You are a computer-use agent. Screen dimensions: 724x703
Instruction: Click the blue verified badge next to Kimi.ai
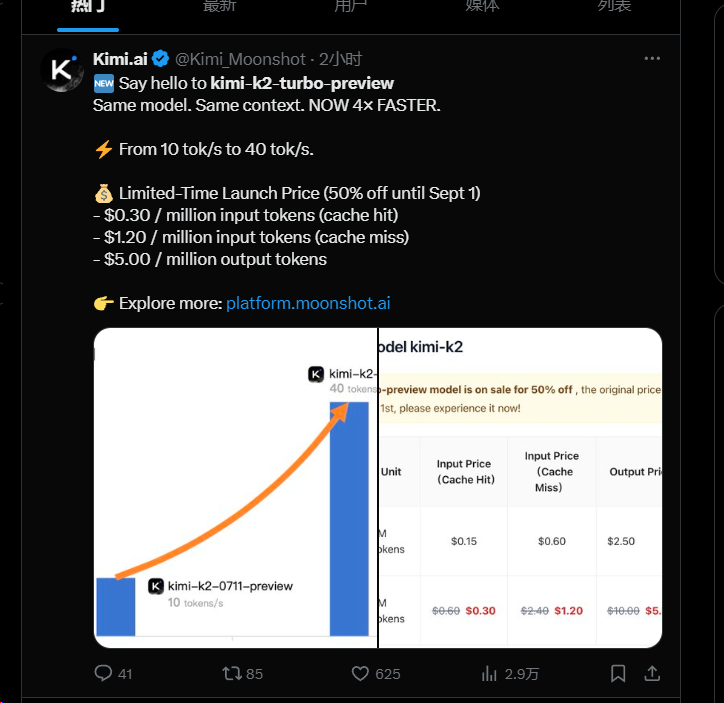[x=161, y=59]
